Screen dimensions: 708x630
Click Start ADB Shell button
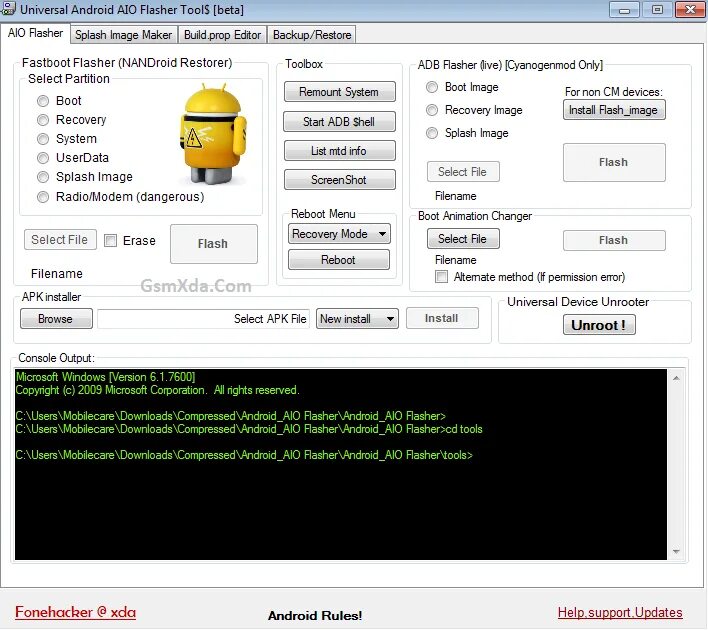click(x=340, y=121)
